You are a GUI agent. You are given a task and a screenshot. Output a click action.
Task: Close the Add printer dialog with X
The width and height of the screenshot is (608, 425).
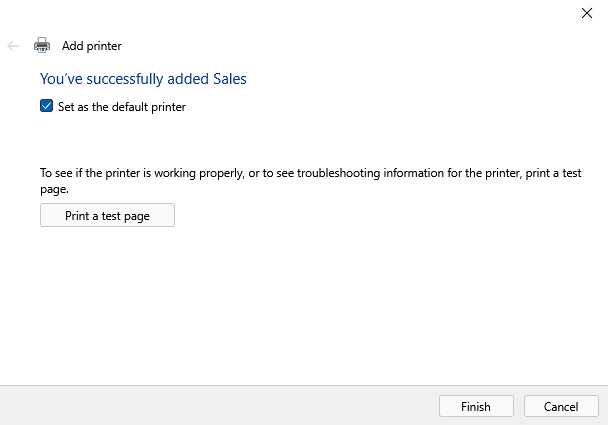click(587, 13)
